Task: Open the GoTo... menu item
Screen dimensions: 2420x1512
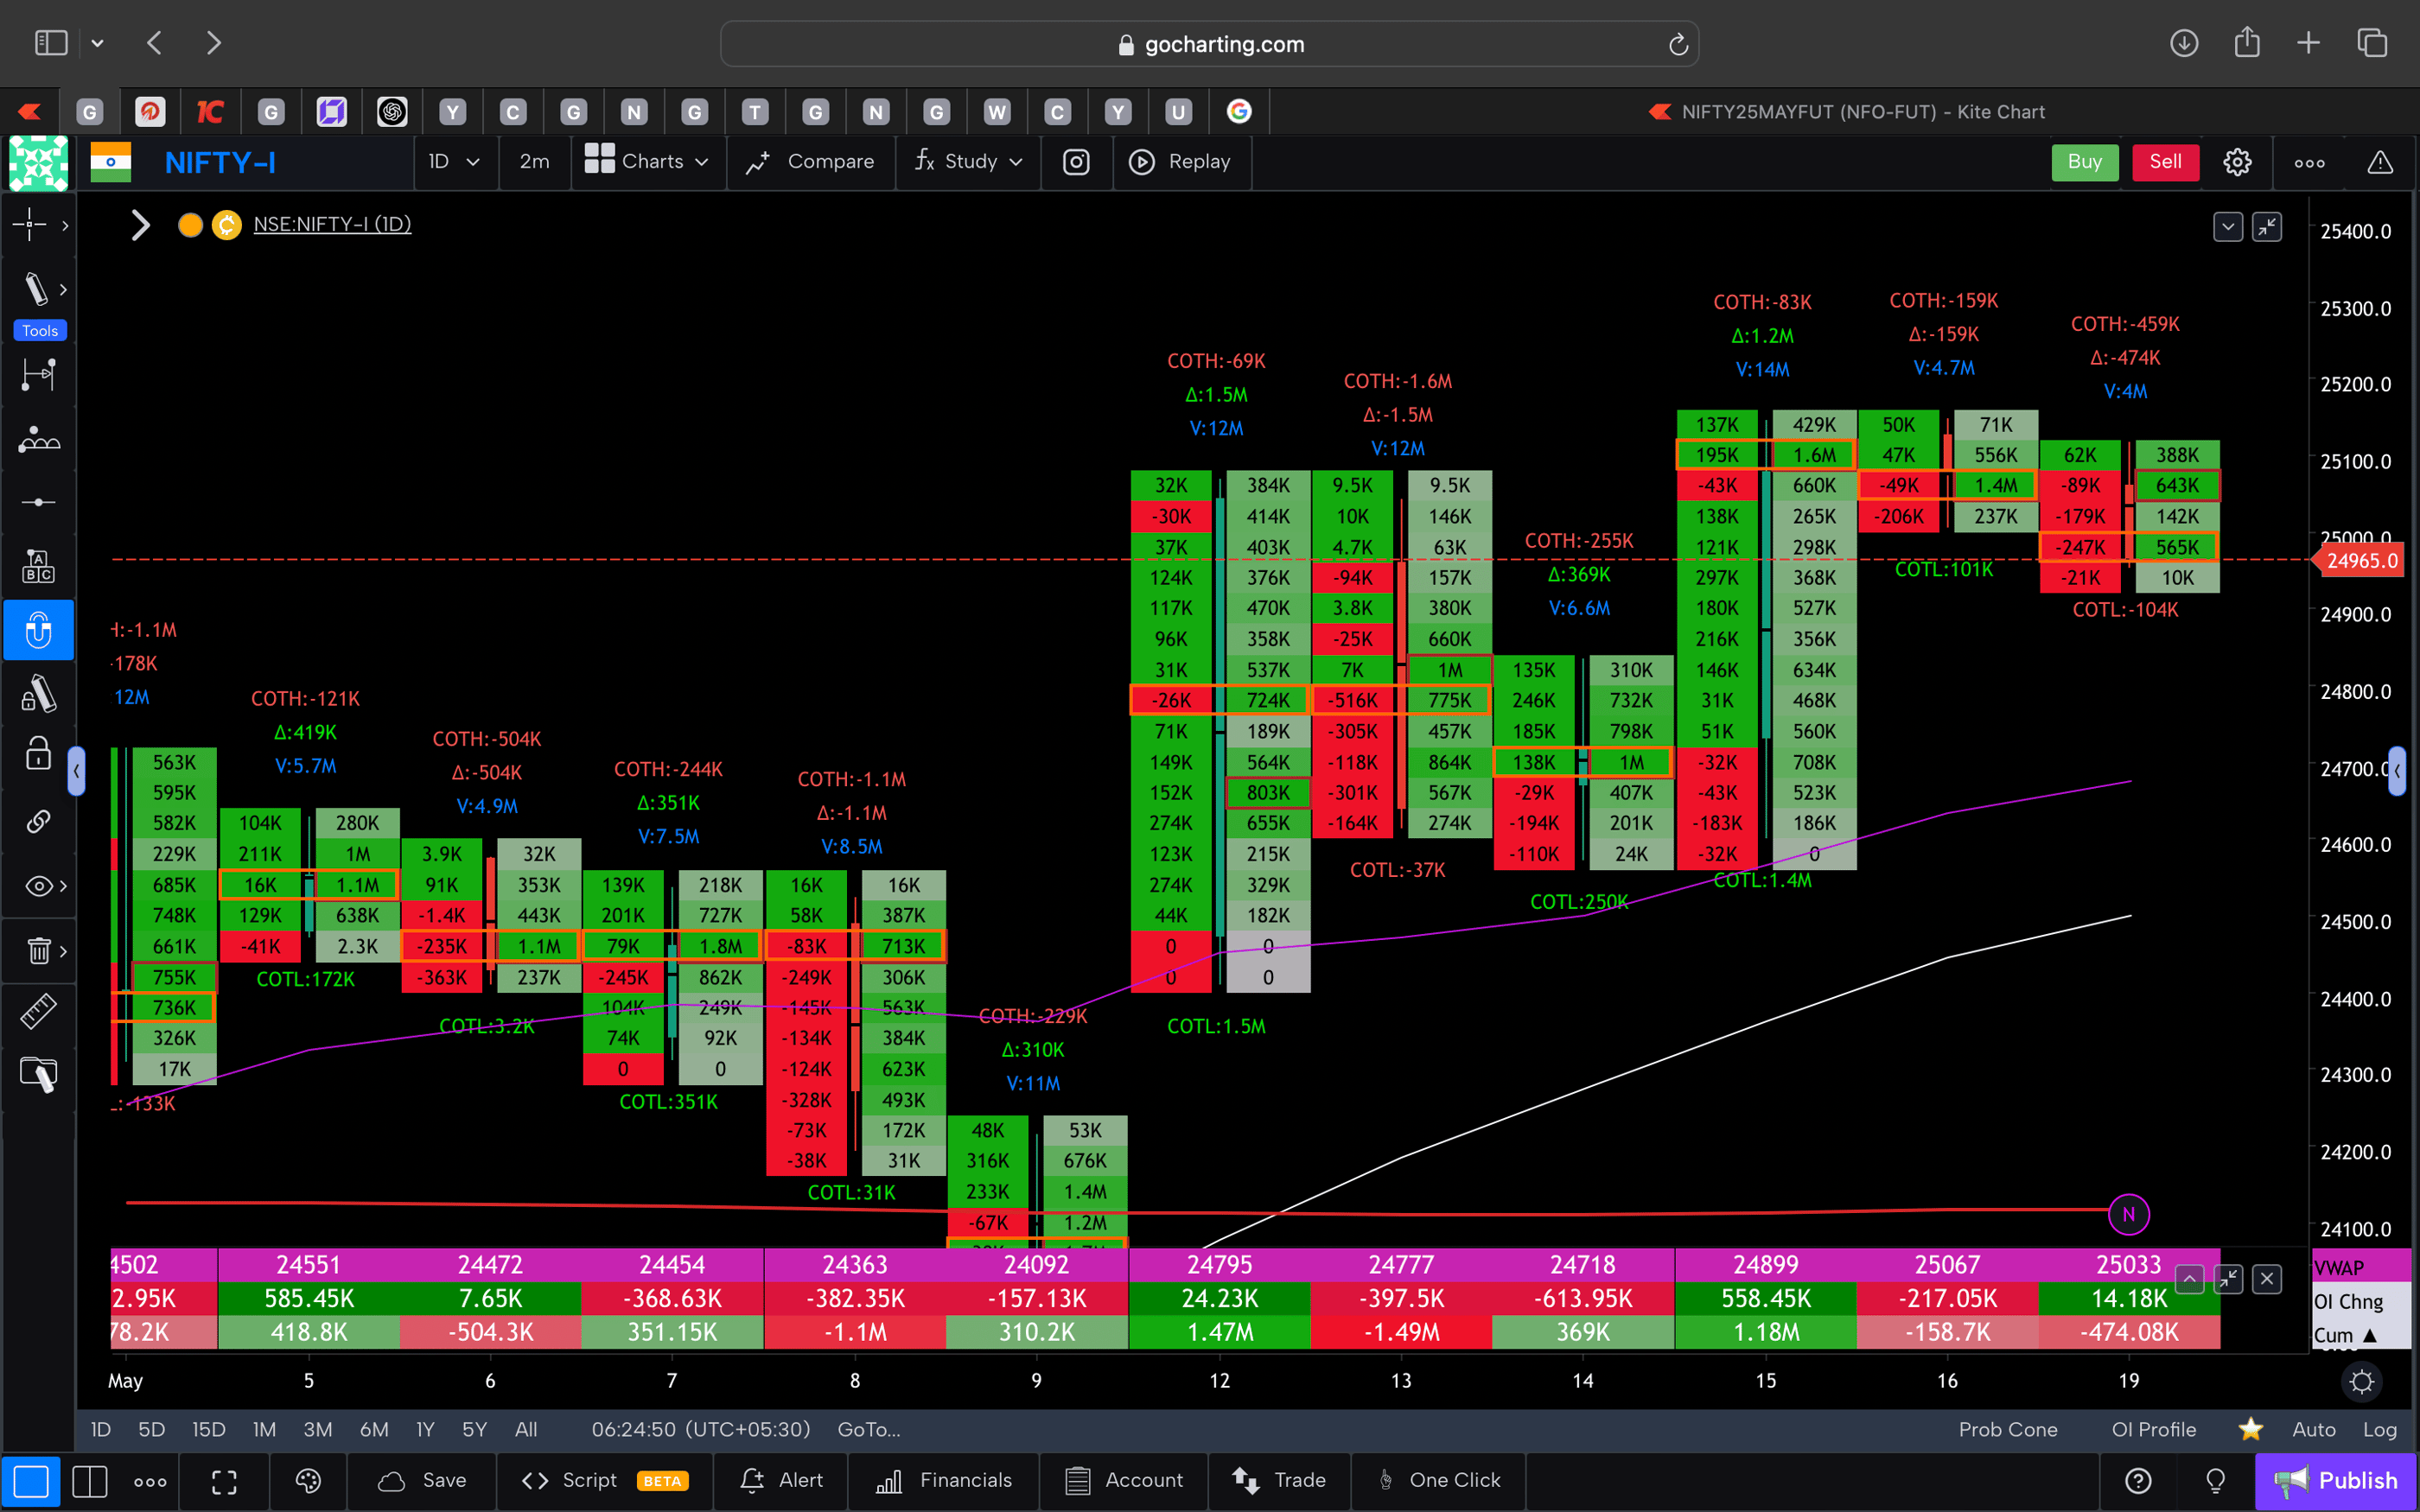Action: tap(868, 1429)
